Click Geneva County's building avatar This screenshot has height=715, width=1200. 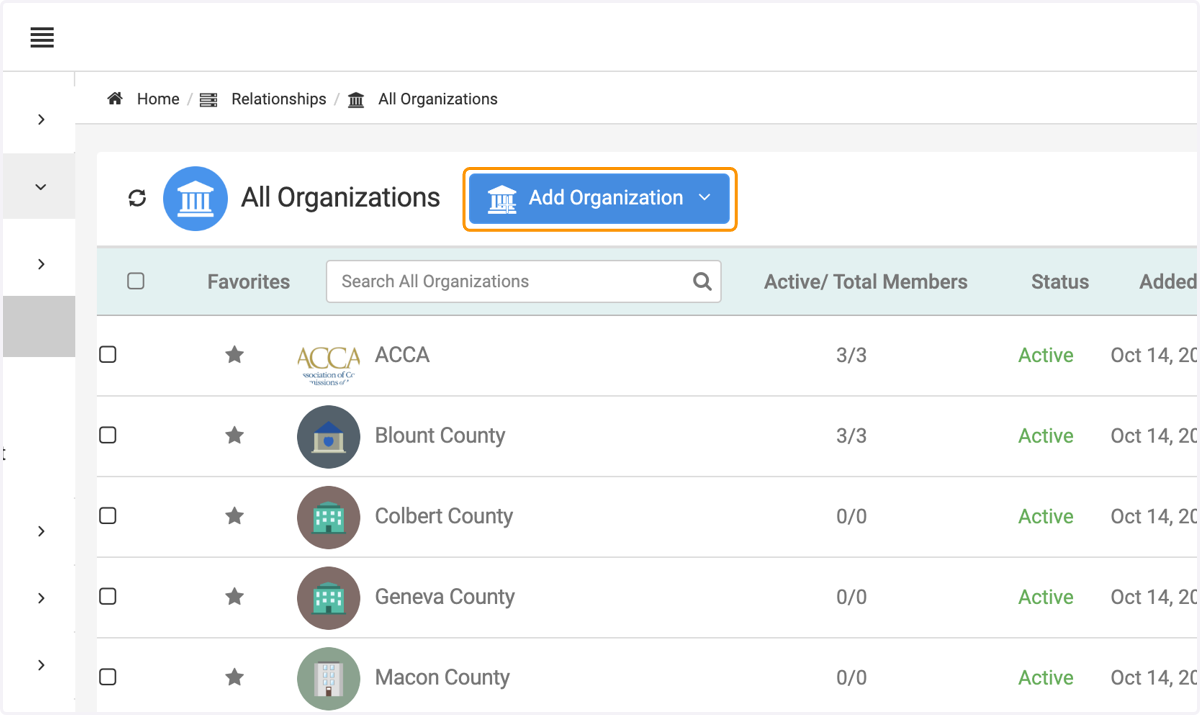coord(329,598)
